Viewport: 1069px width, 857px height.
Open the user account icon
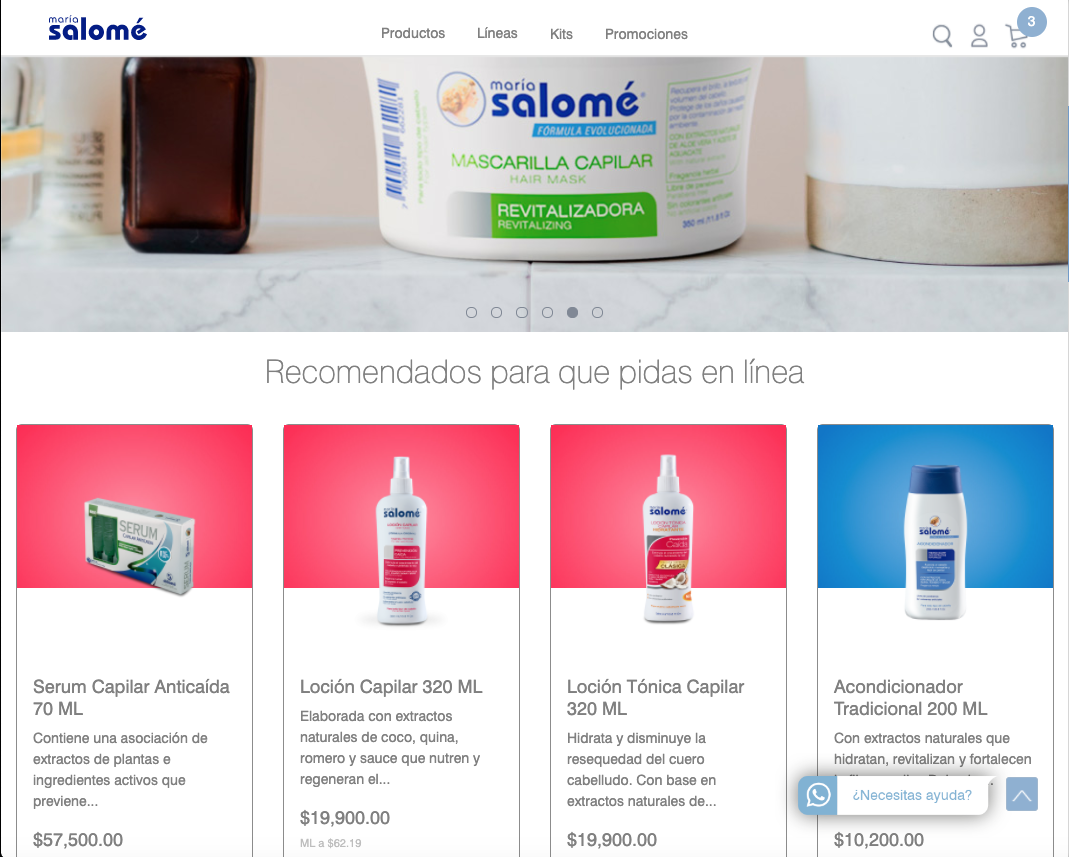pos(979,35)
